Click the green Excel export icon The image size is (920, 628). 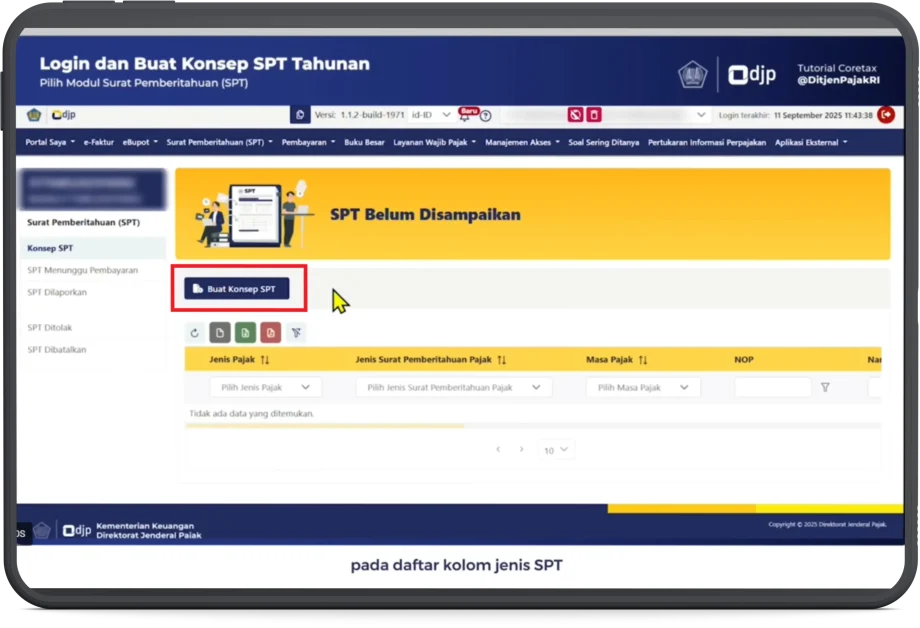point(245,333)
